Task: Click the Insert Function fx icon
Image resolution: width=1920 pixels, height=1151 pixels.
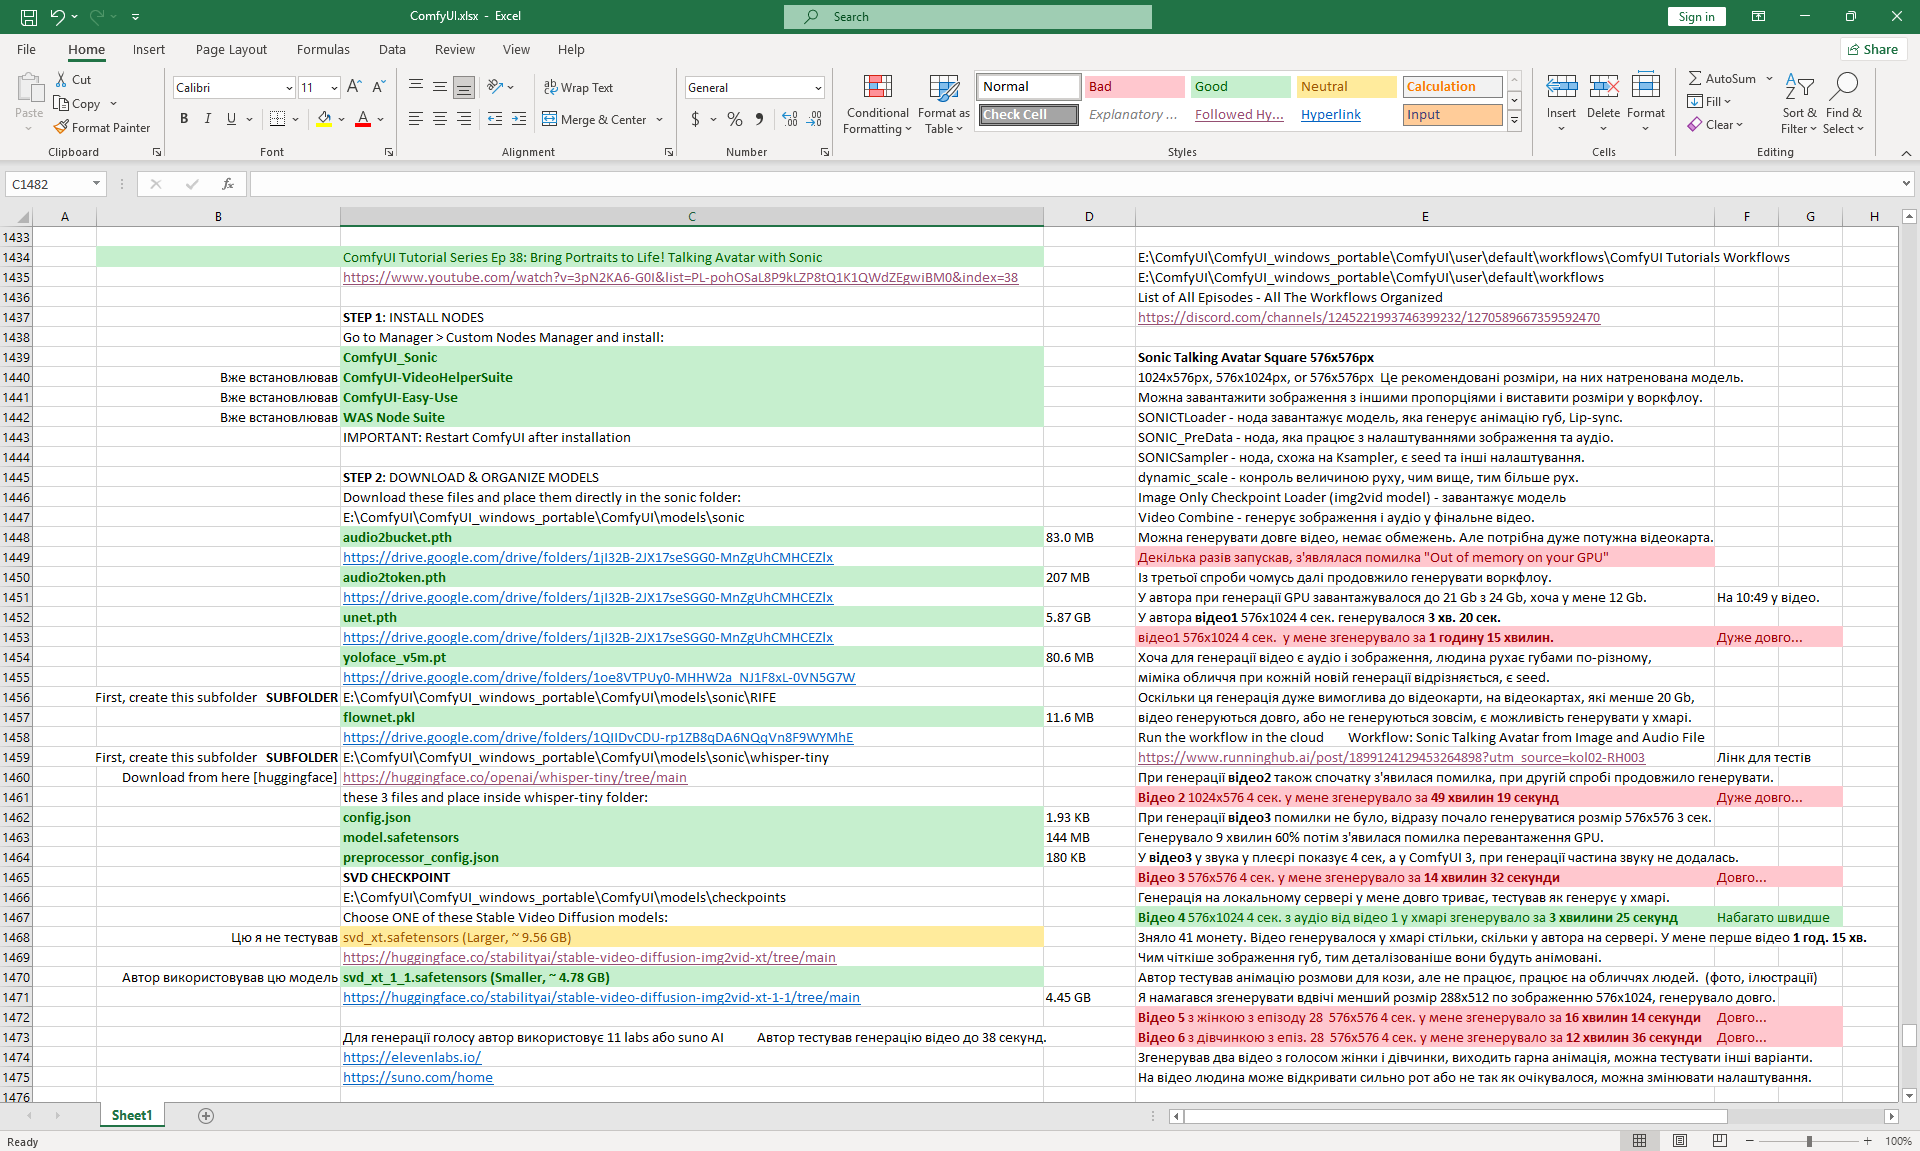Action: point(228,184)
